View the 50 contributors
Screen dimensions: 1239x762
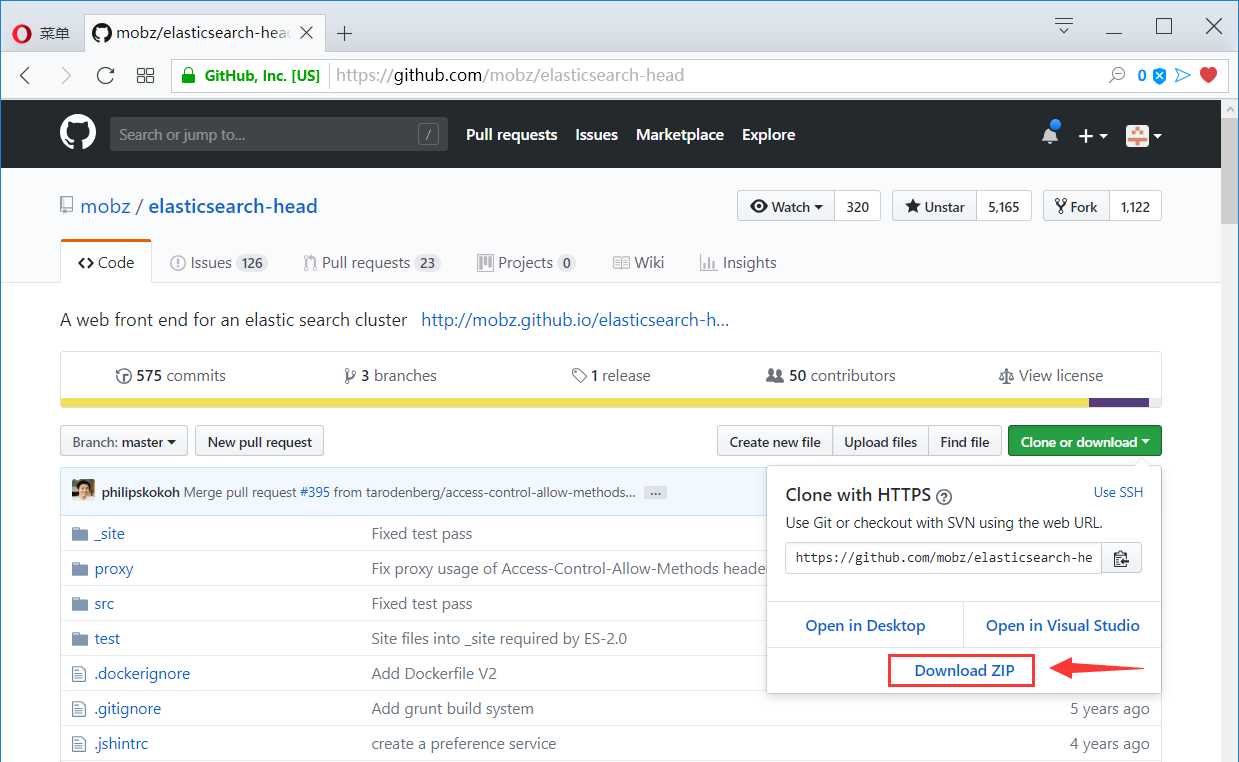(831, 376)
